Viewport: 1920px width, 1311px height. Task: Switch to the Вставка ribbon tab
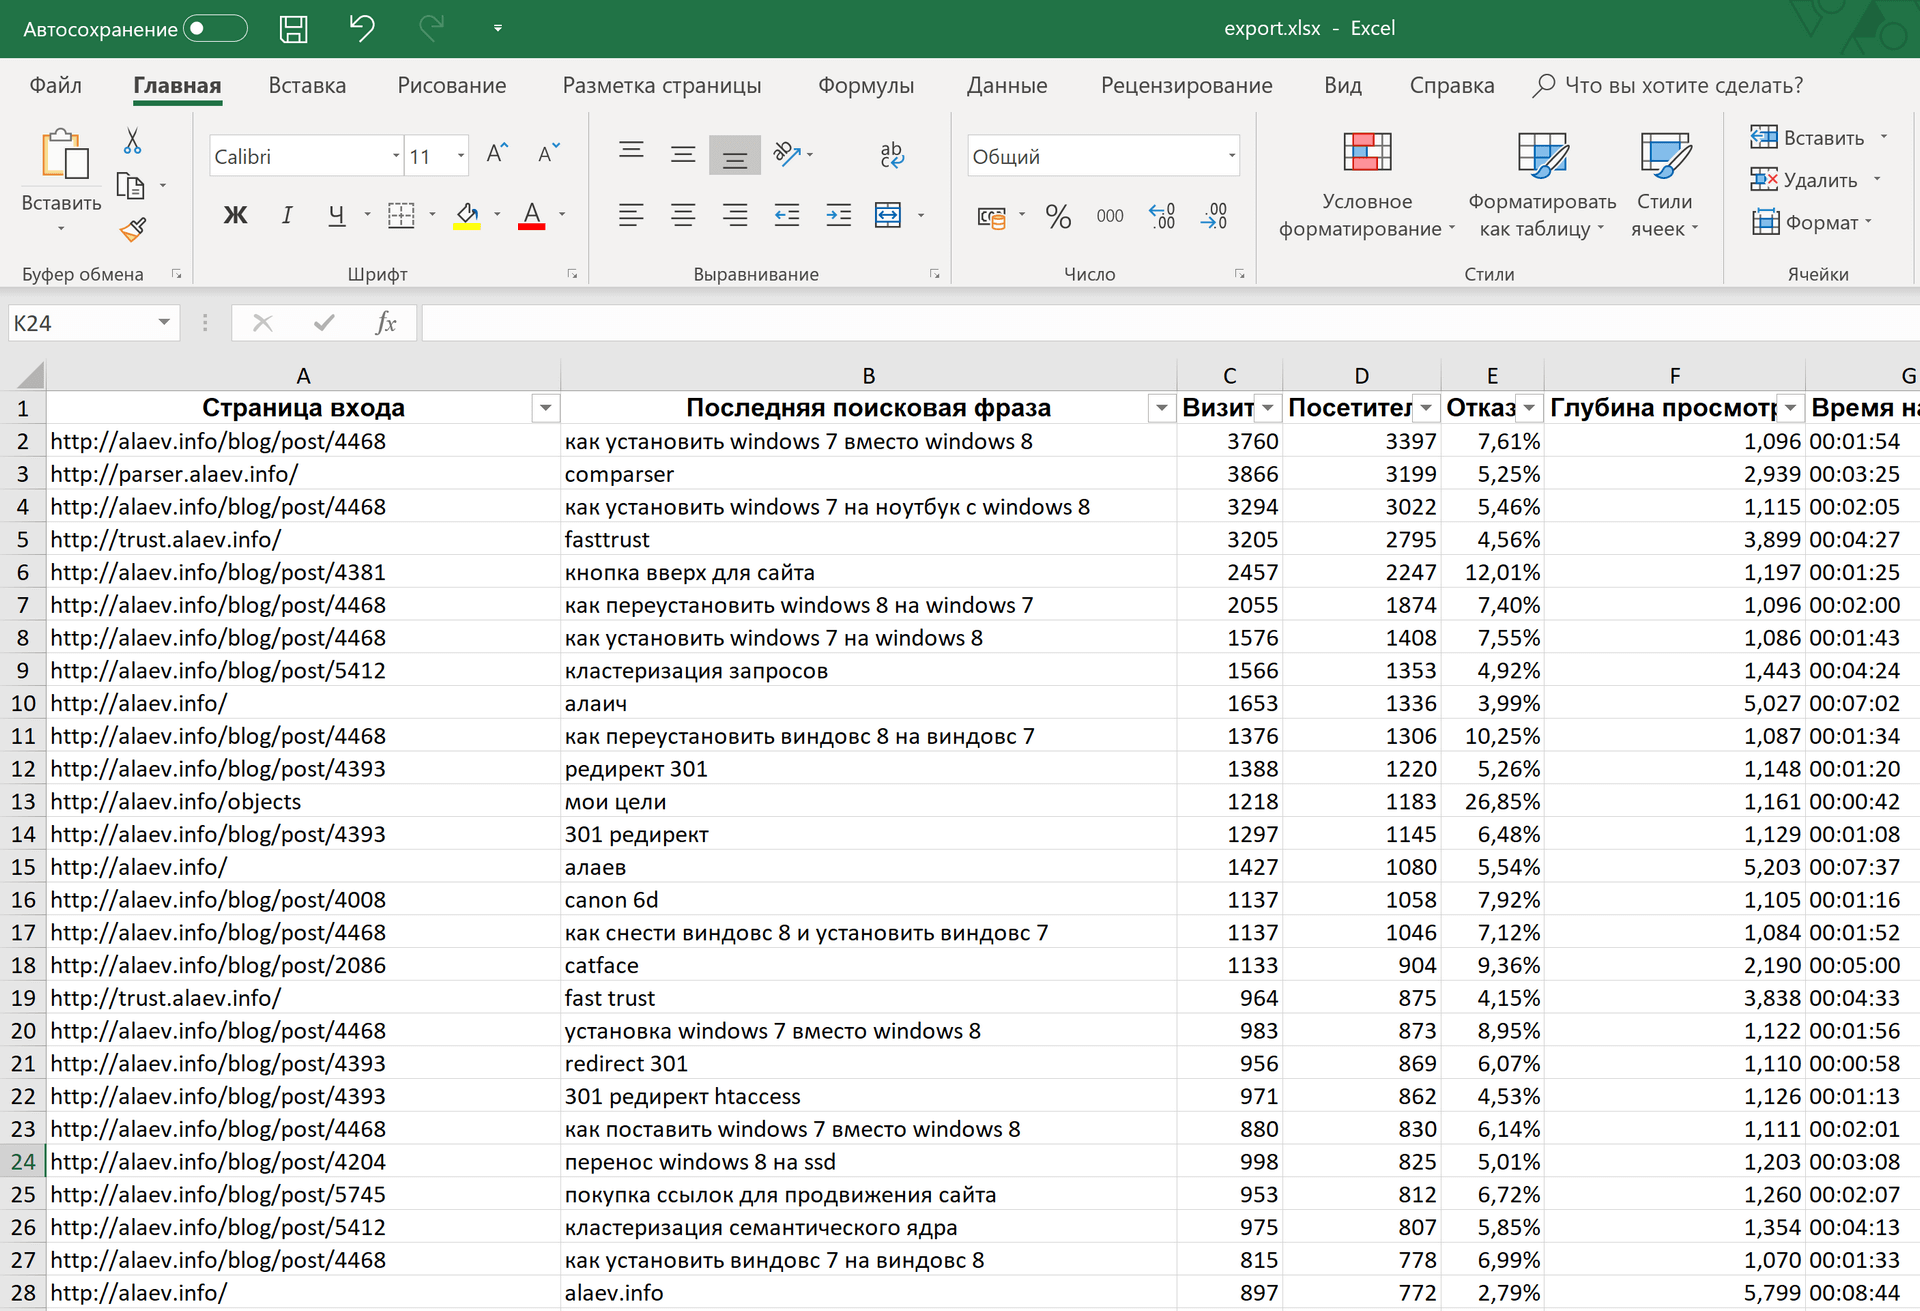coord(307,85)
